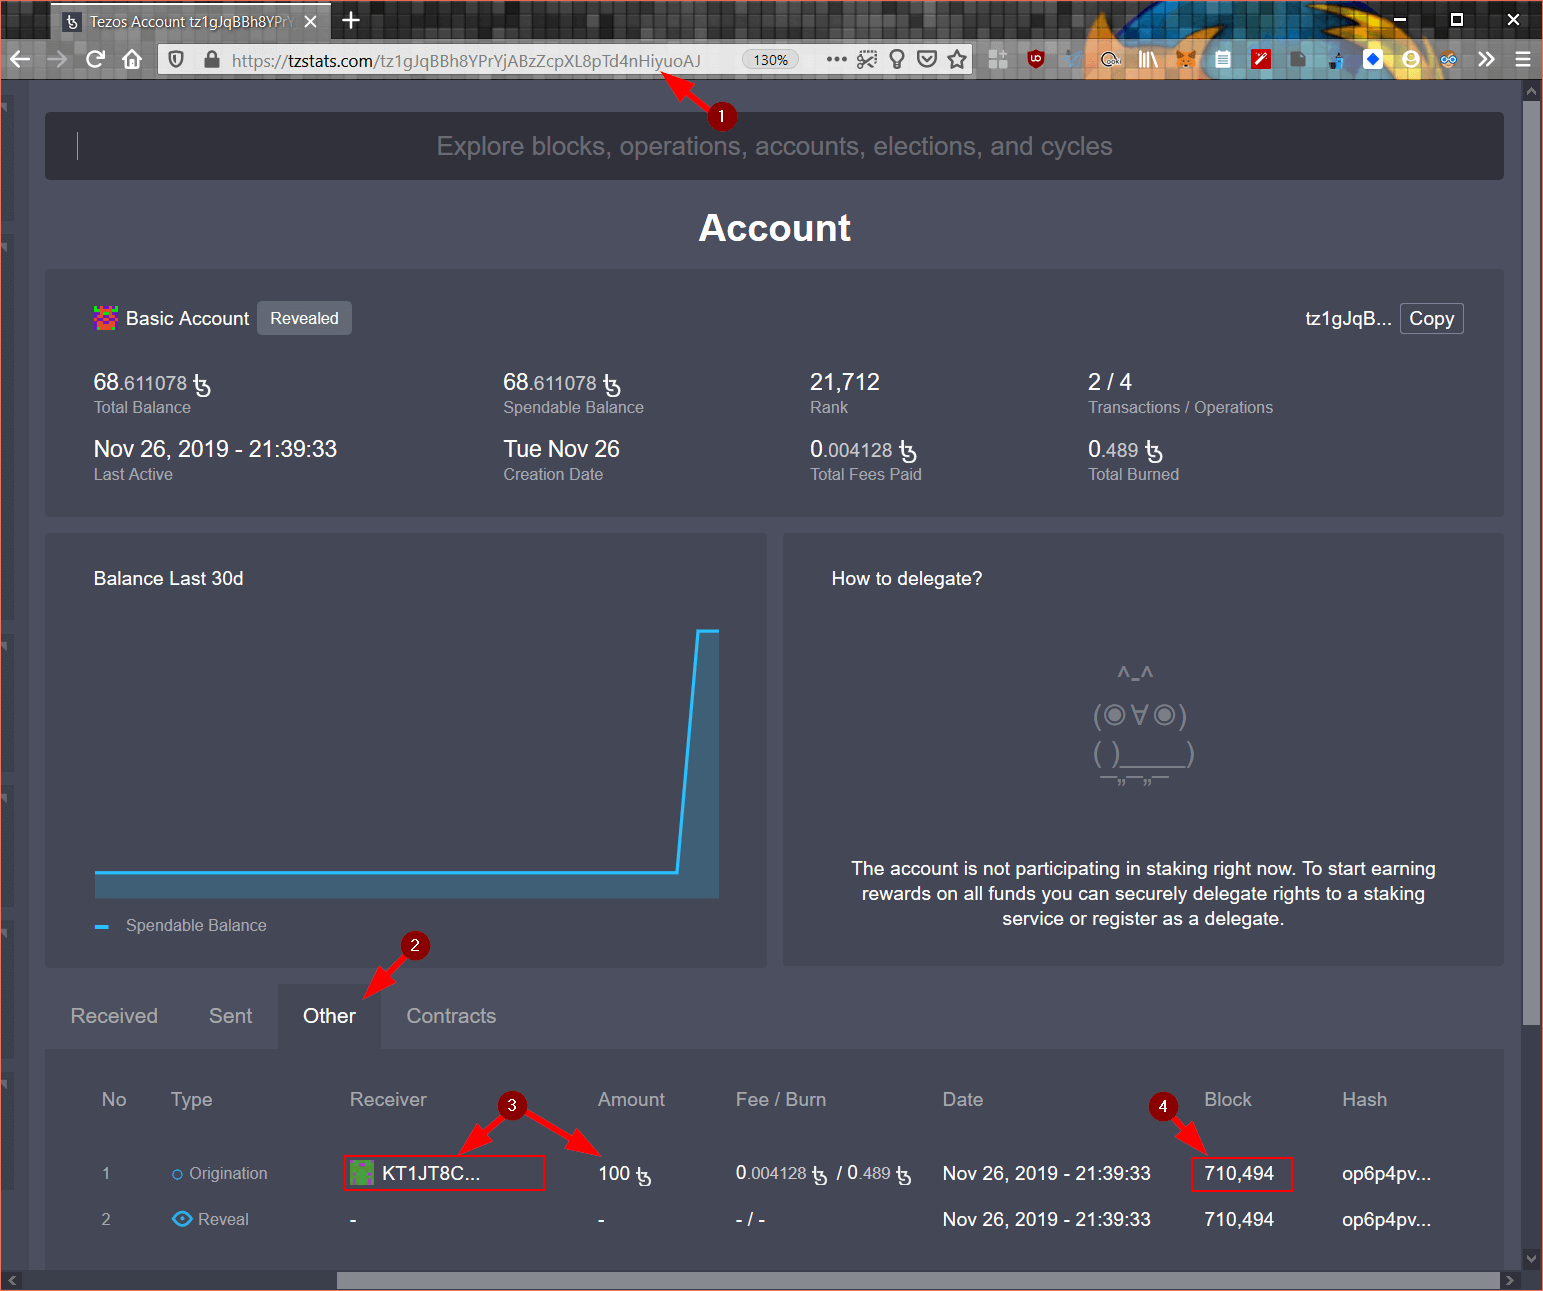The height and width of the screenshot is (1291, 1543).
Task: Open tracking protection shield info
Action: tap(176, 60)
